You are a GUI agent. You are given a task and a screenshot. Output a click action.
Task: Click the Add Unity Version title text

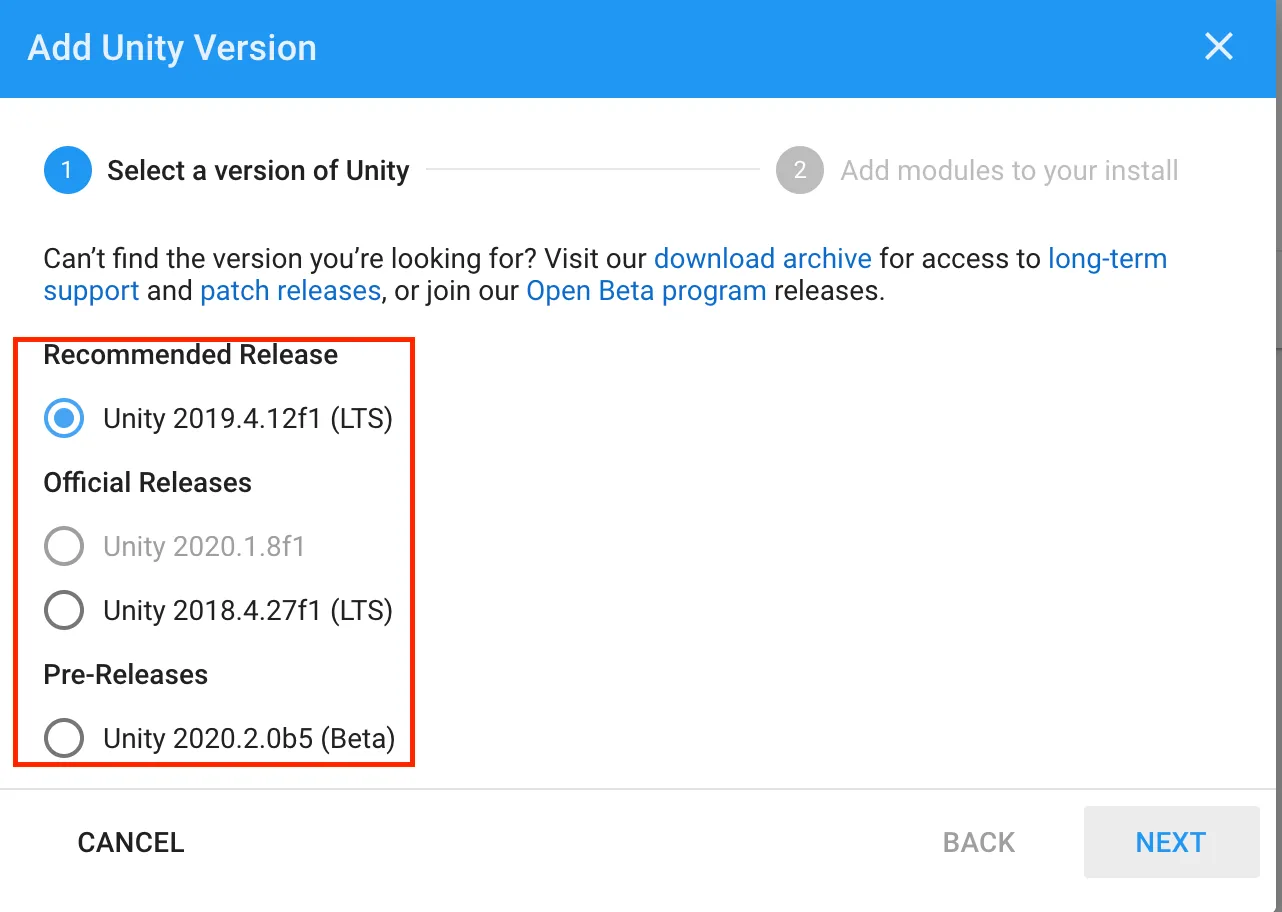pyautogui.click(x=171, y=47)
